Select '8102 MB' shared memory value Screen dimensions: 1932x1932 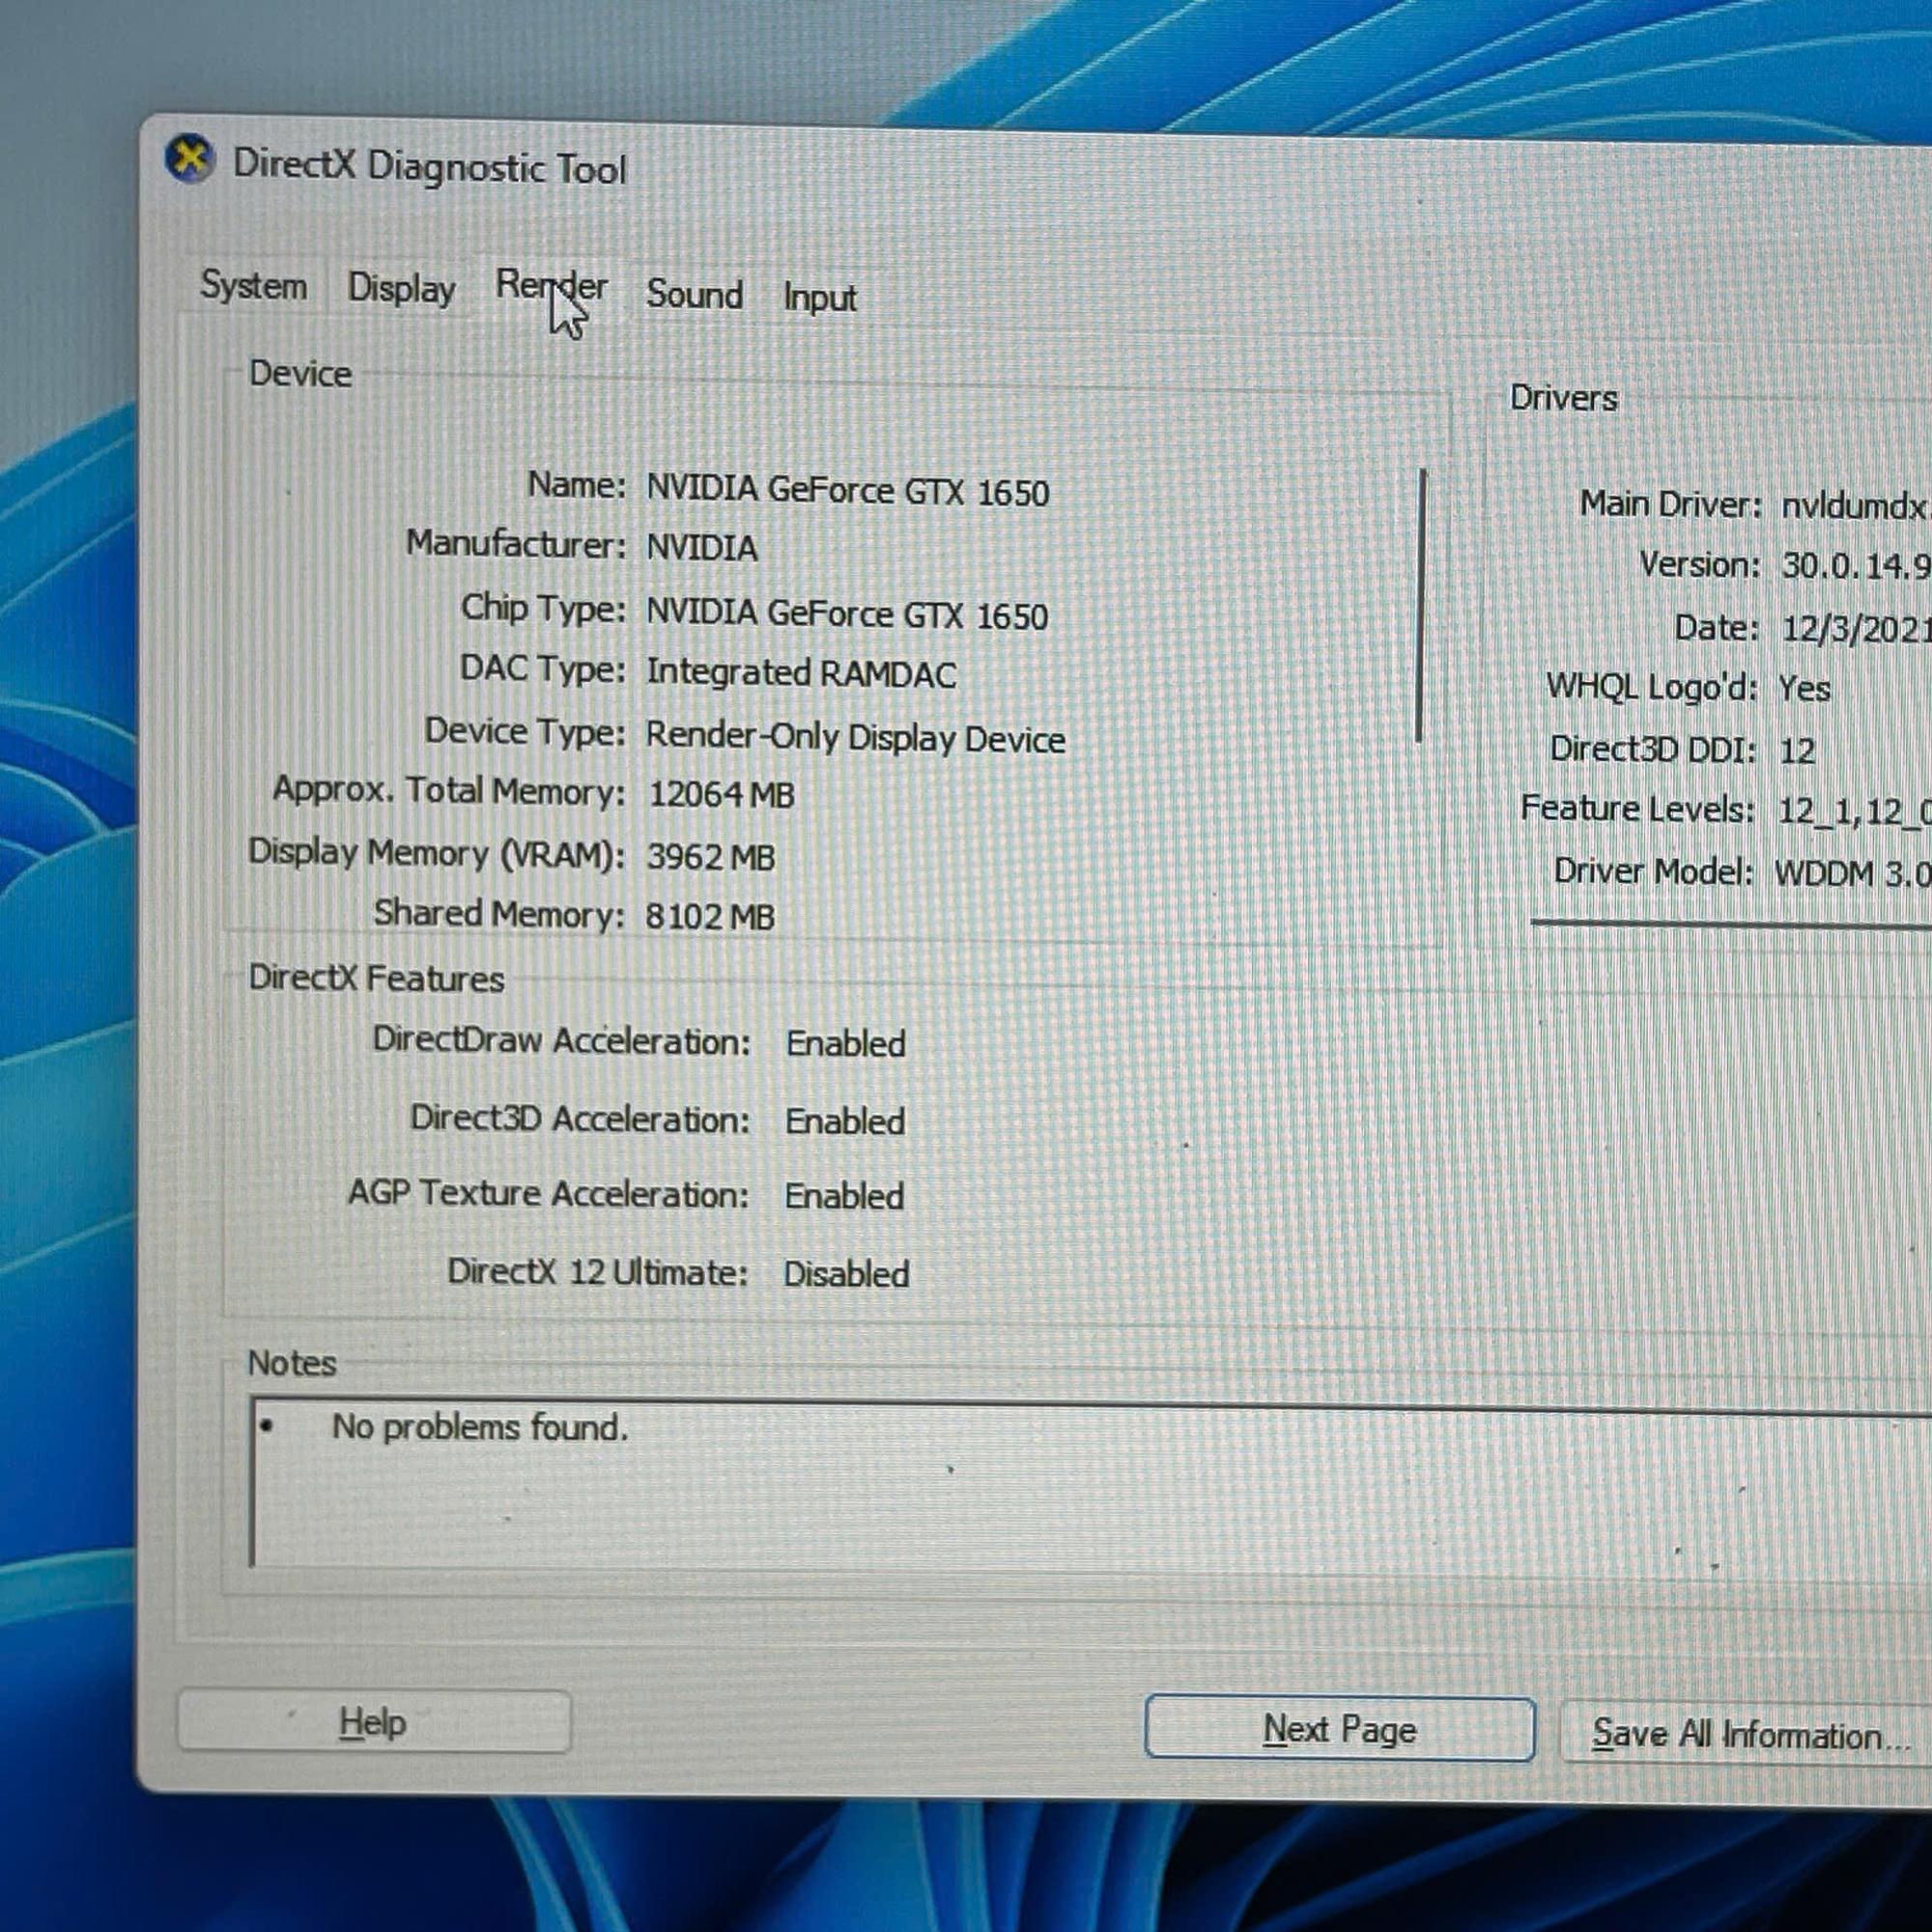[x=710, y=916]
